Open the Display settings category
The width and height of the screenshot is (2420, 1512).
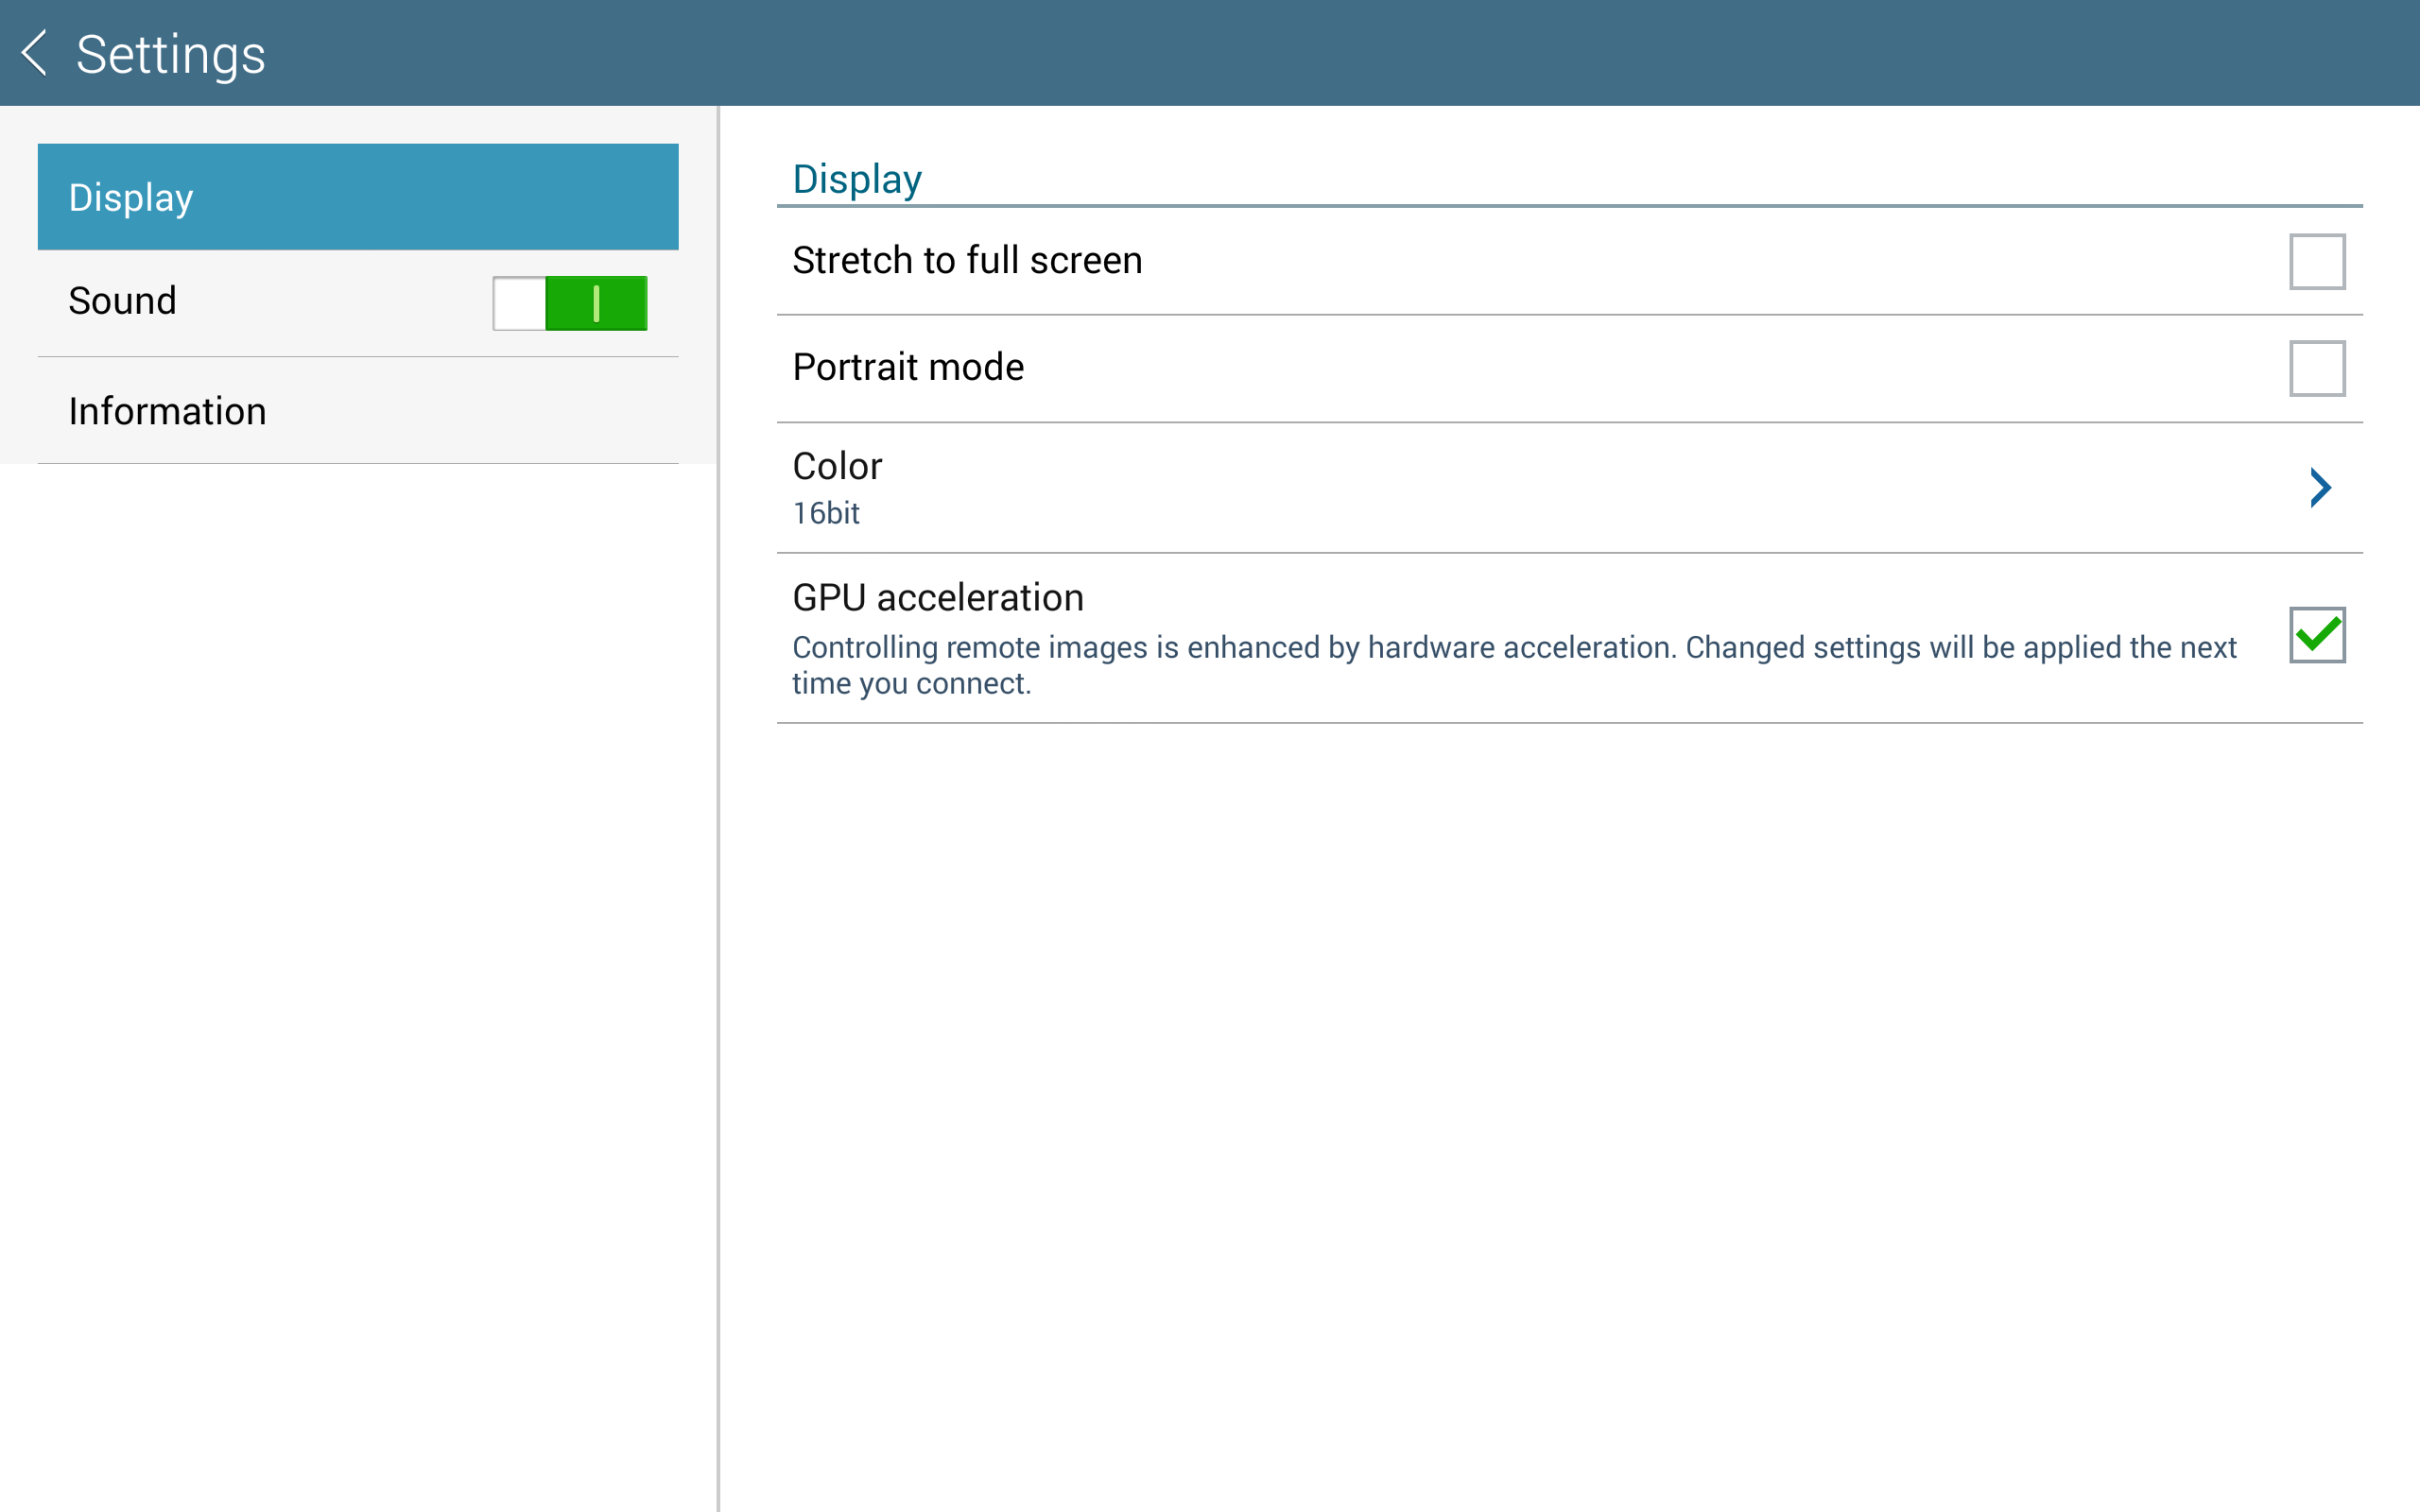(x=358, y=197)
